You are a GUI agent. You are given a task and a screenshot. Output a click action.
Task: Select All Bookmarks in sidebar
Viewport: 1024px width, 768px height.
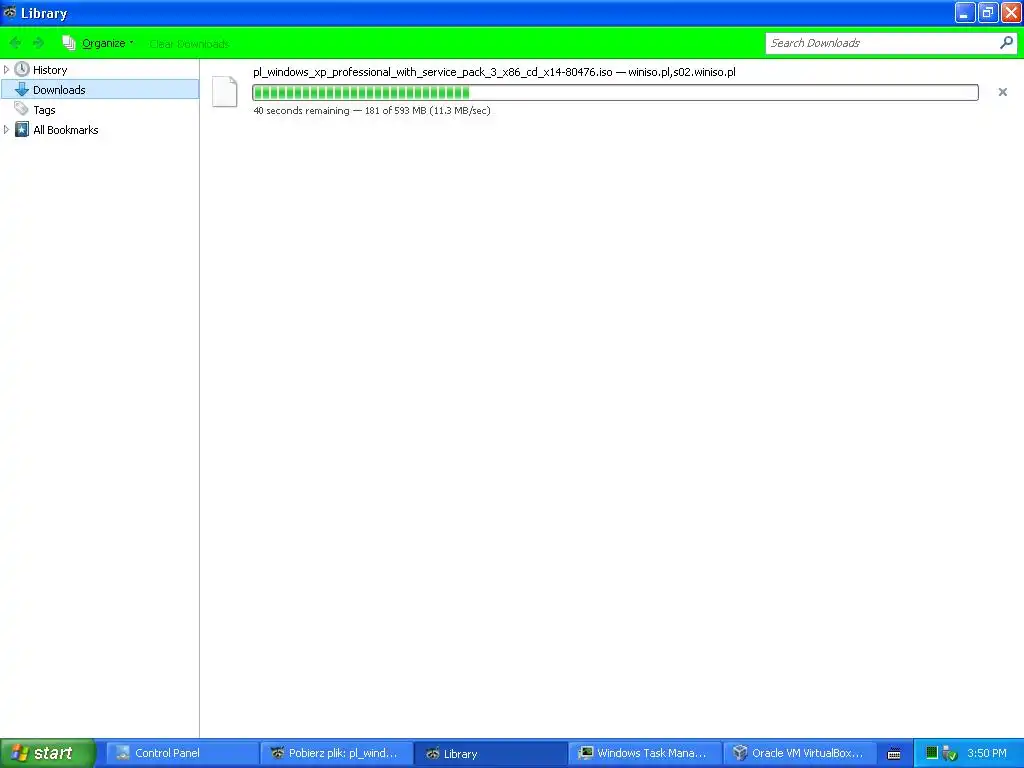66,130
